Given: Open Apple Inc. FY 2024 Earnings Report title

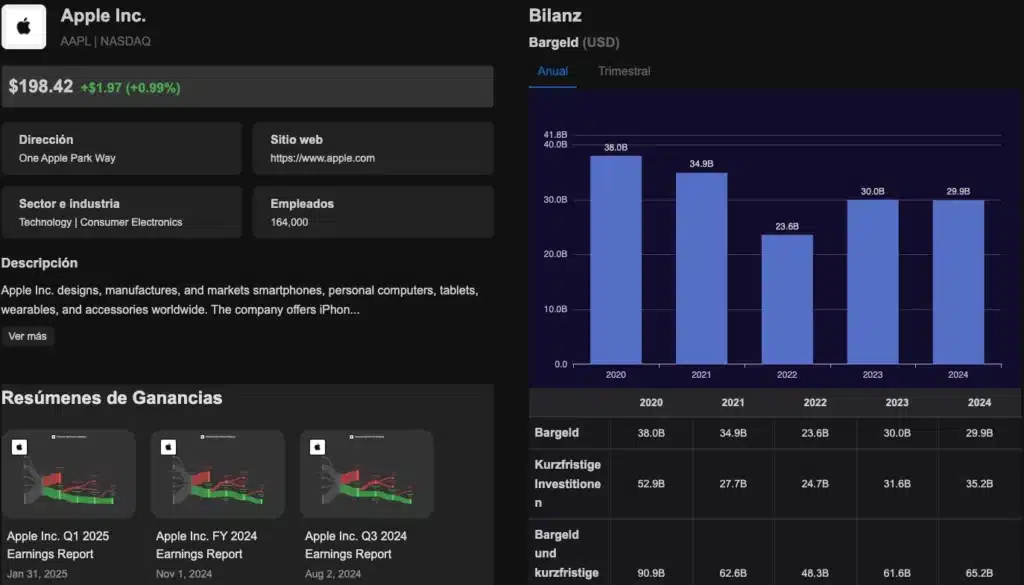Looking at the screenshot, I should (206, 545).
